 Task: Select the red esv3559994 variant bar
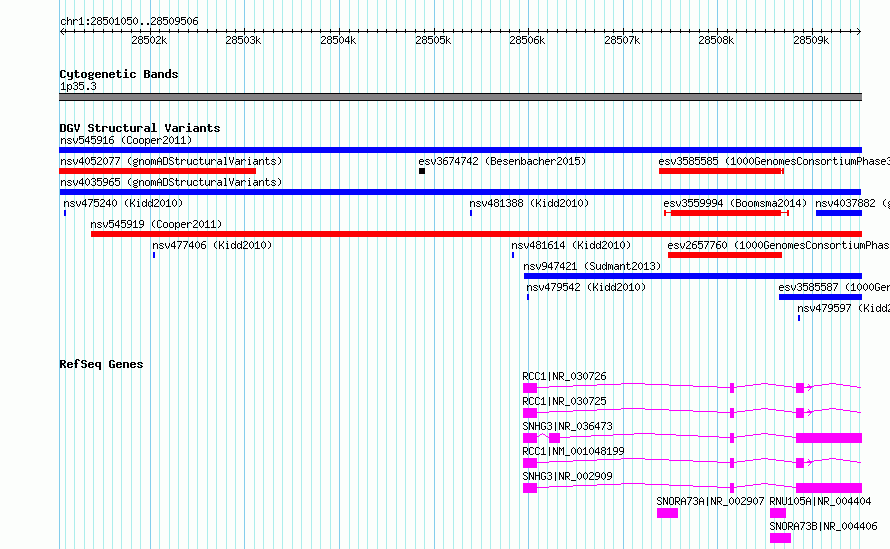[x=727, y=213]
